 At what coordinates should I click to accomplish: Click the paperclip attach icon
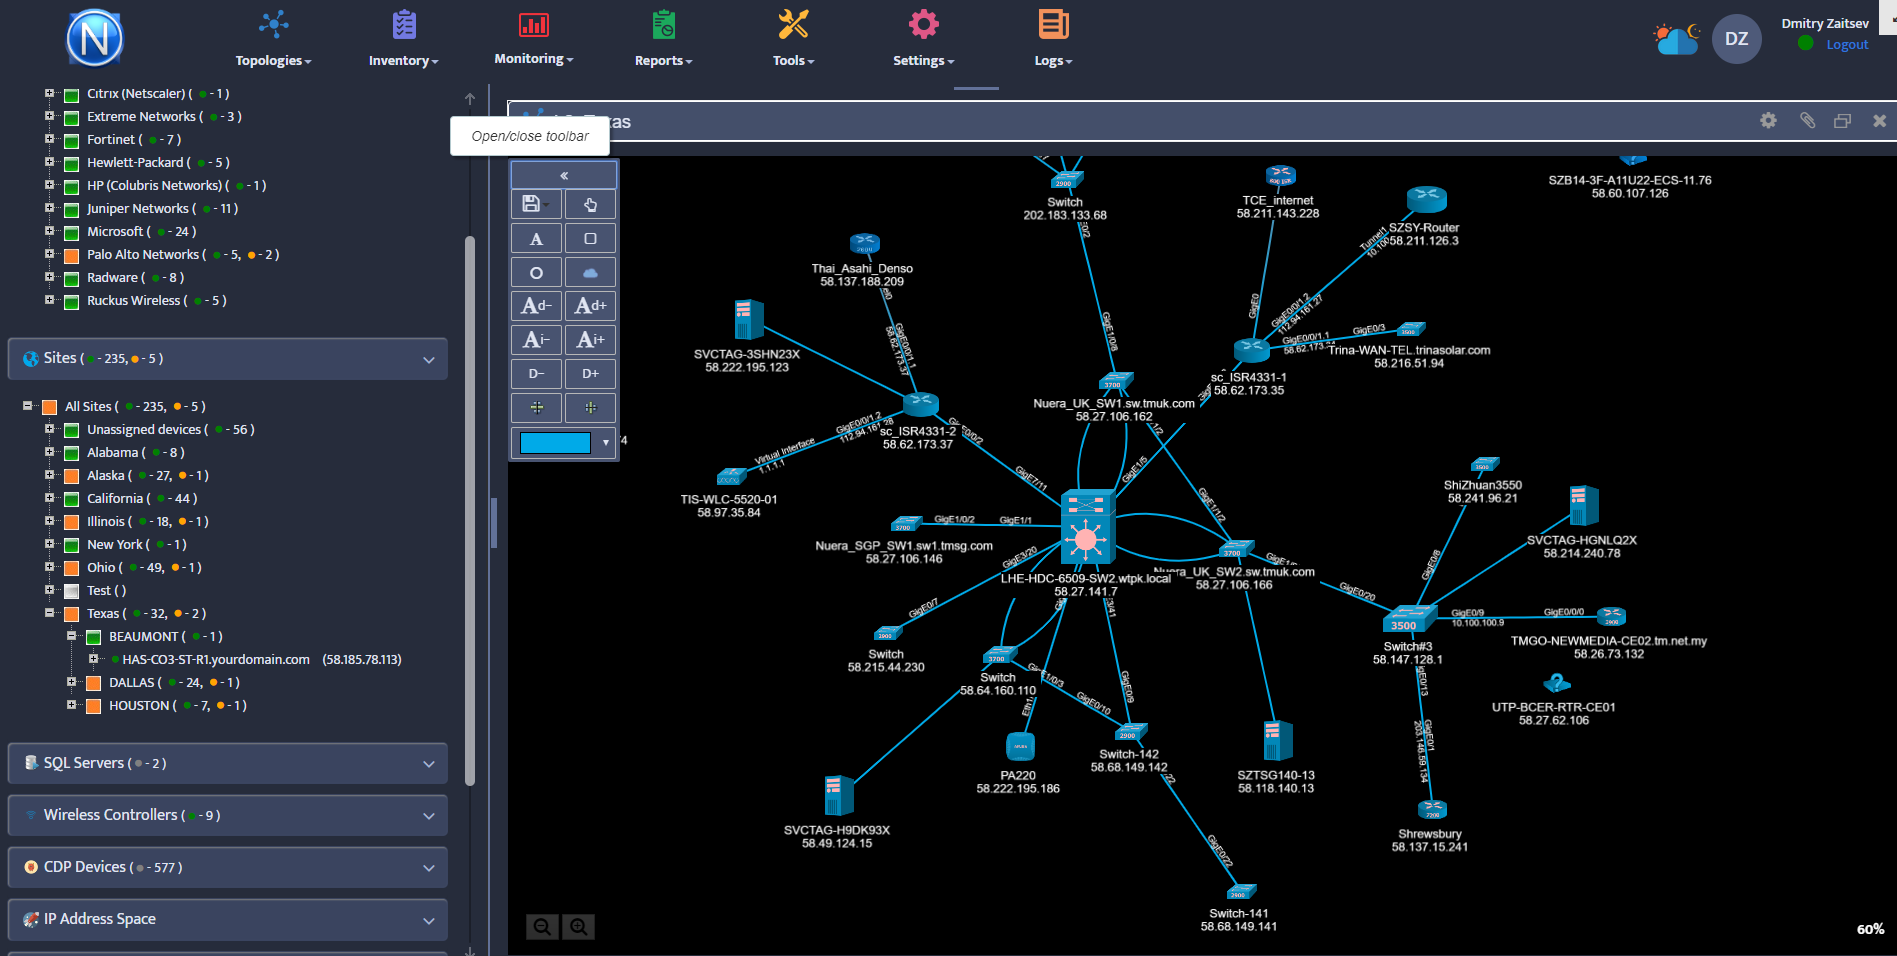(x=1807, y=120)
